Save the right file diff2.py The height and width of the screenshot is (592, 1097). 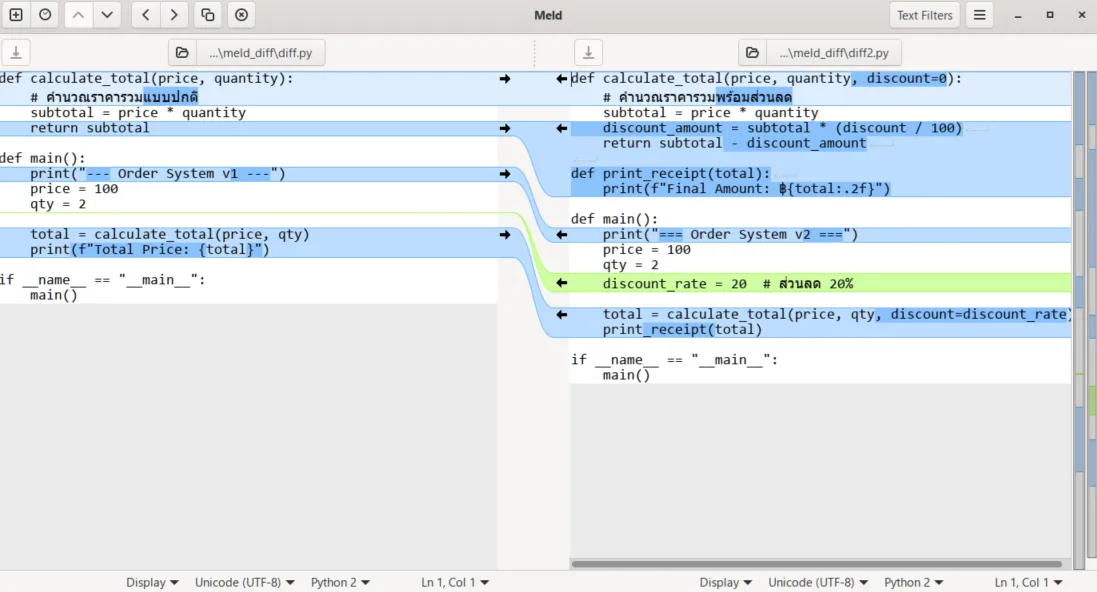tap(588, 52)
